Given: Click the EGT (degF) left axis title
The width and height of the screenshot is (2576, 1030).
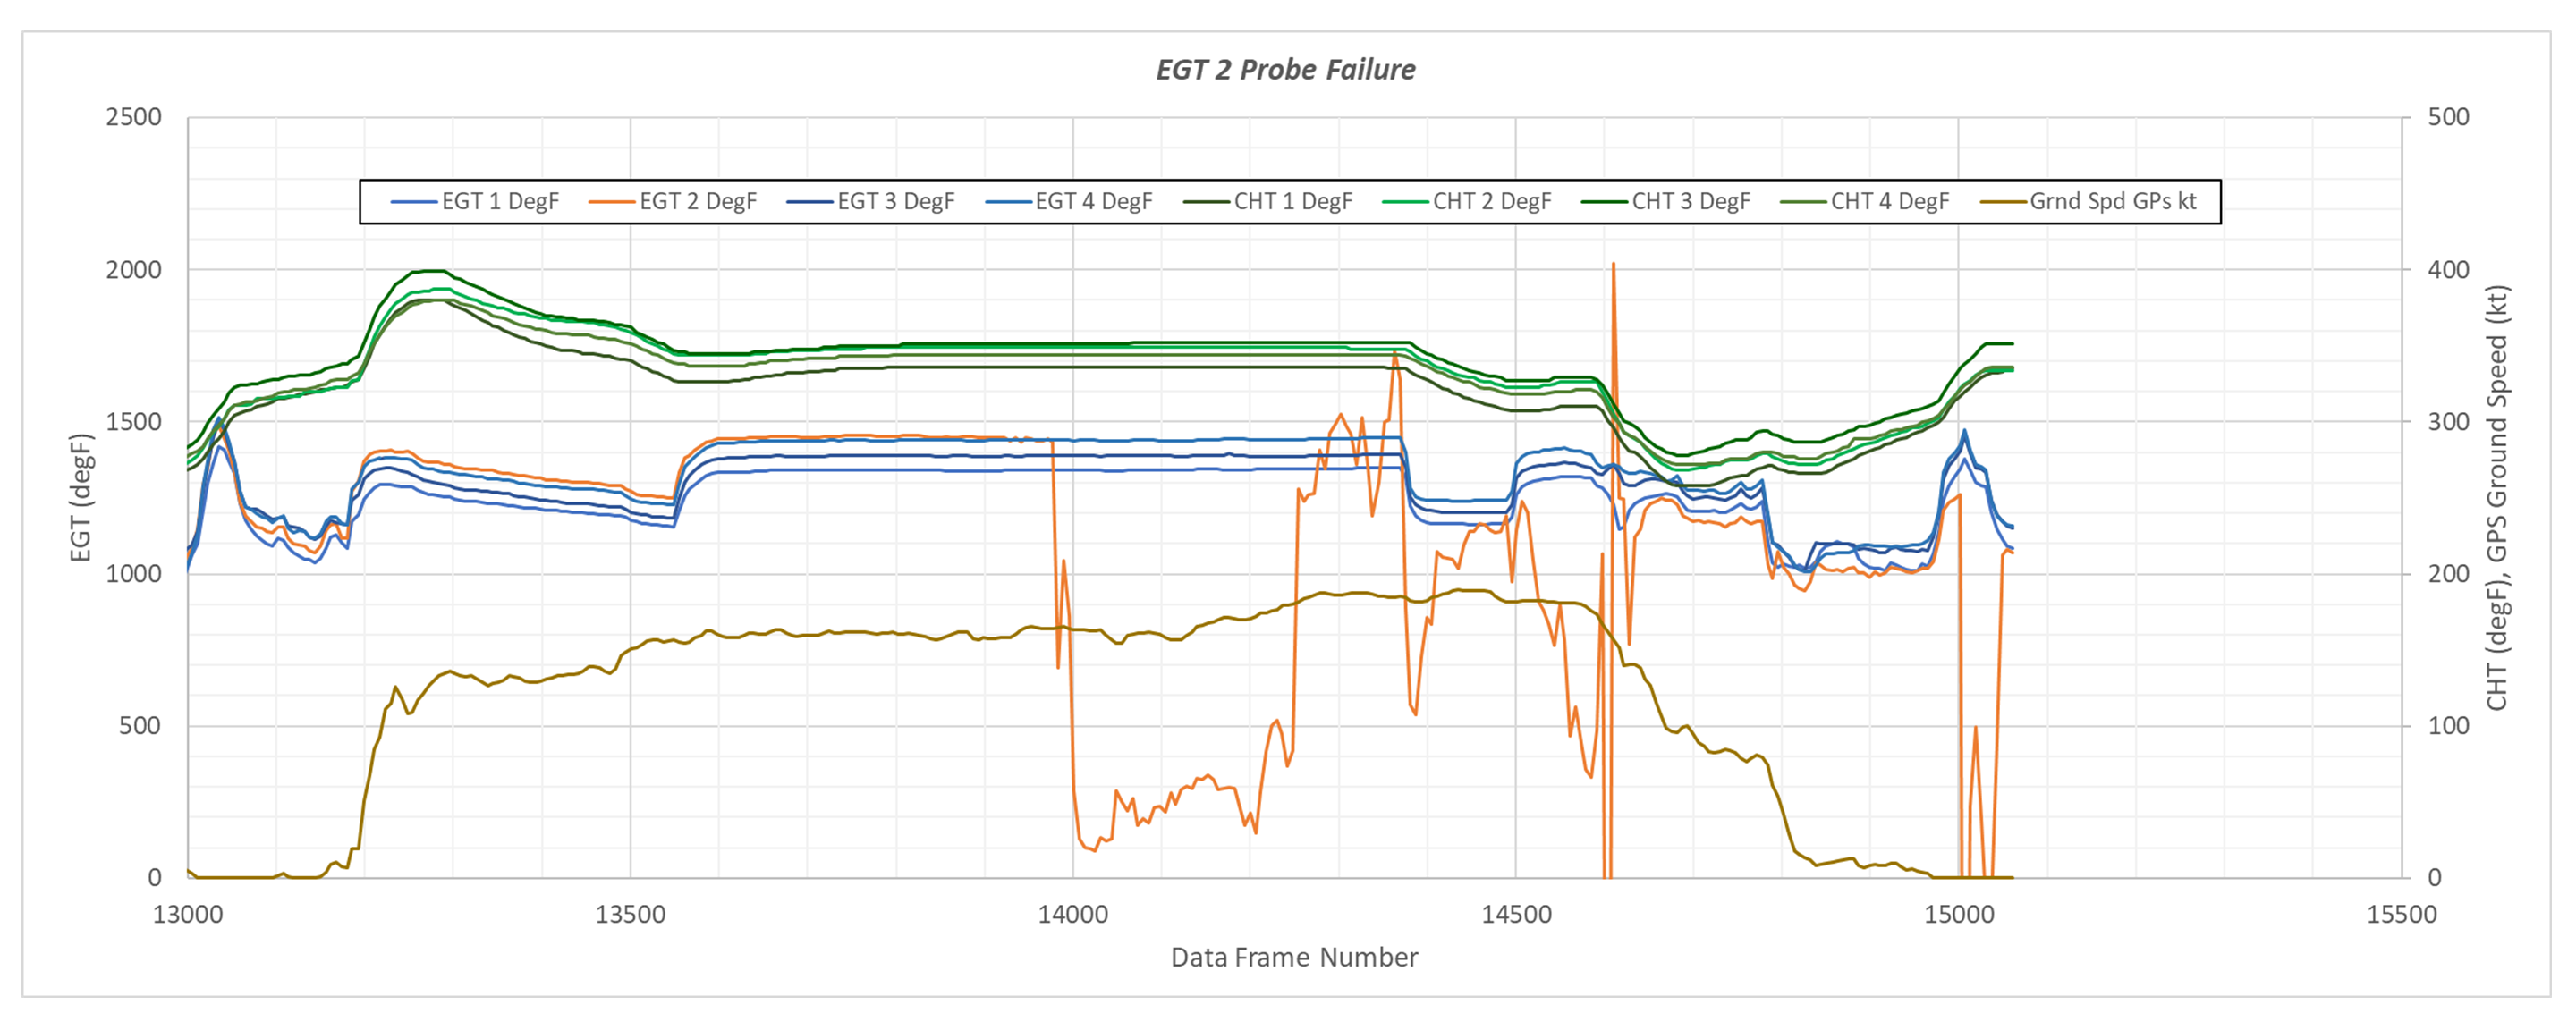Looking at the screenshot, I should point(81,498).
